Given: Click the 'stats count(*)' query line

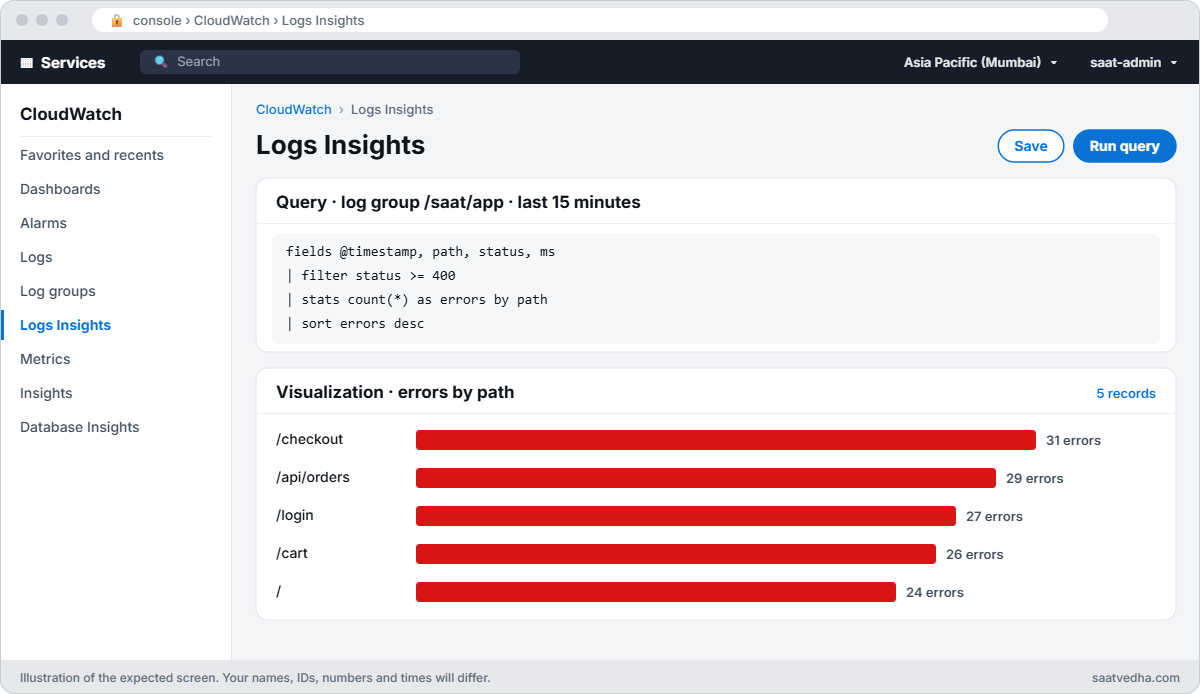Looking at the screenshot, I should click(417, 300).
